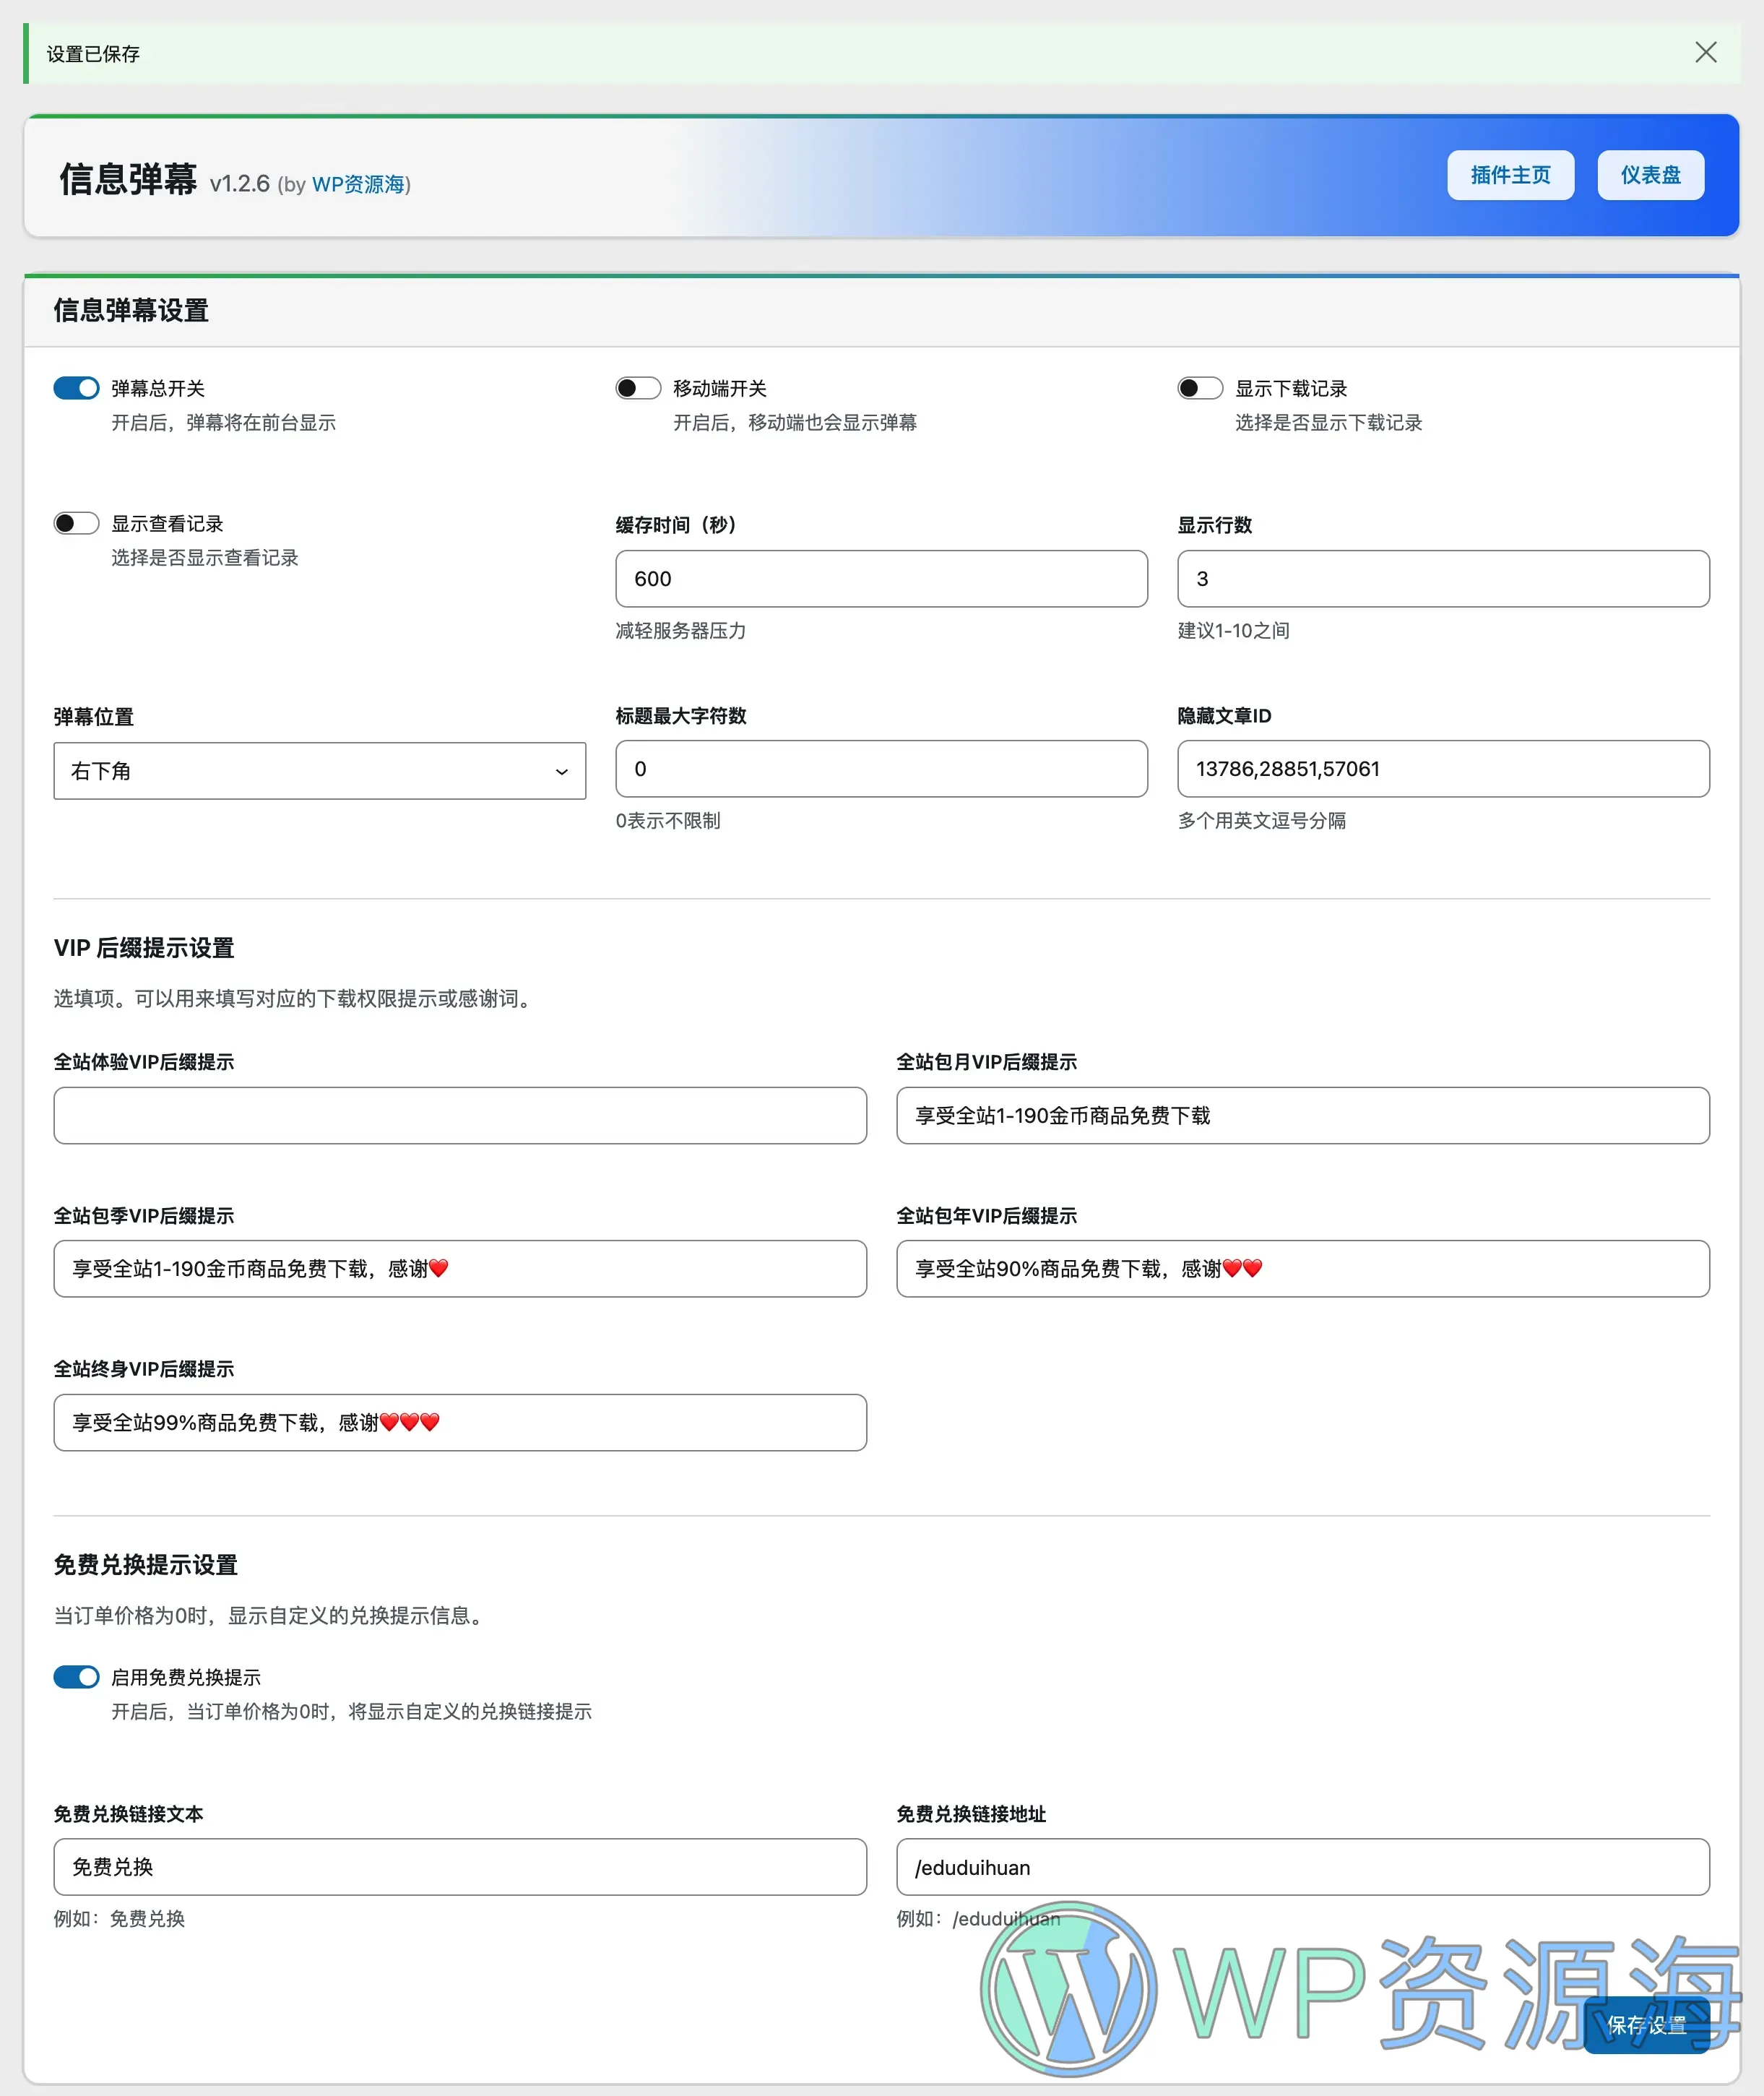Viewport: 1764px width, 2096px height.
Task: Edit the 免费兑换链接文本 field
Action: (x=459, y=1866)
